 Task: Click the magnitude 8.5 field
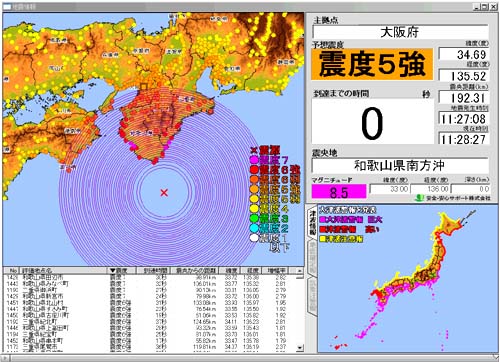(339, 192)
